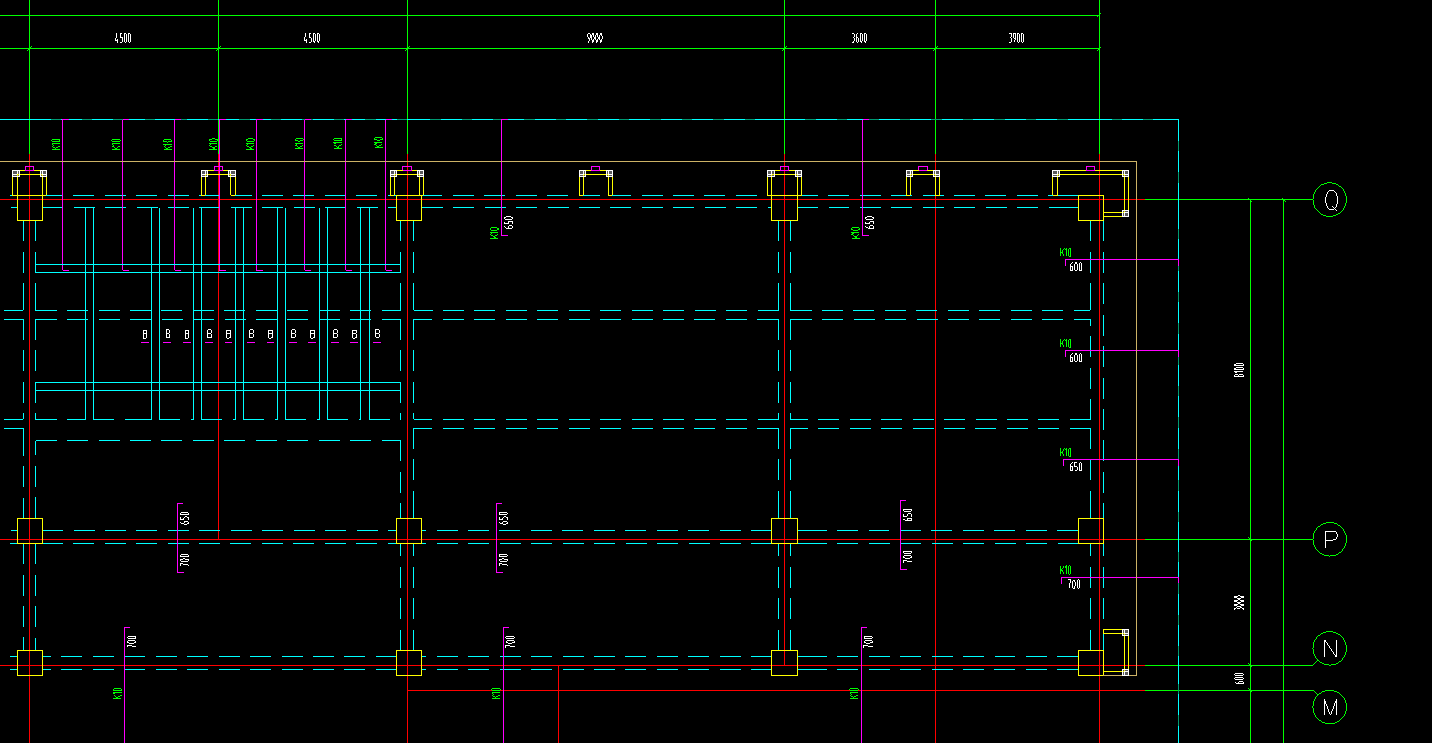Screen dimensions: 1432x743
Task: Select the 9000 dimension text
Action: 595,38
